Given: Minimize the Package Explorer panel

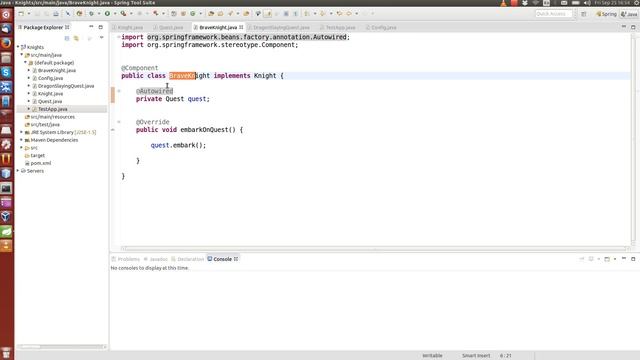Looking at the screenshot, I should (x=91, y=27).
